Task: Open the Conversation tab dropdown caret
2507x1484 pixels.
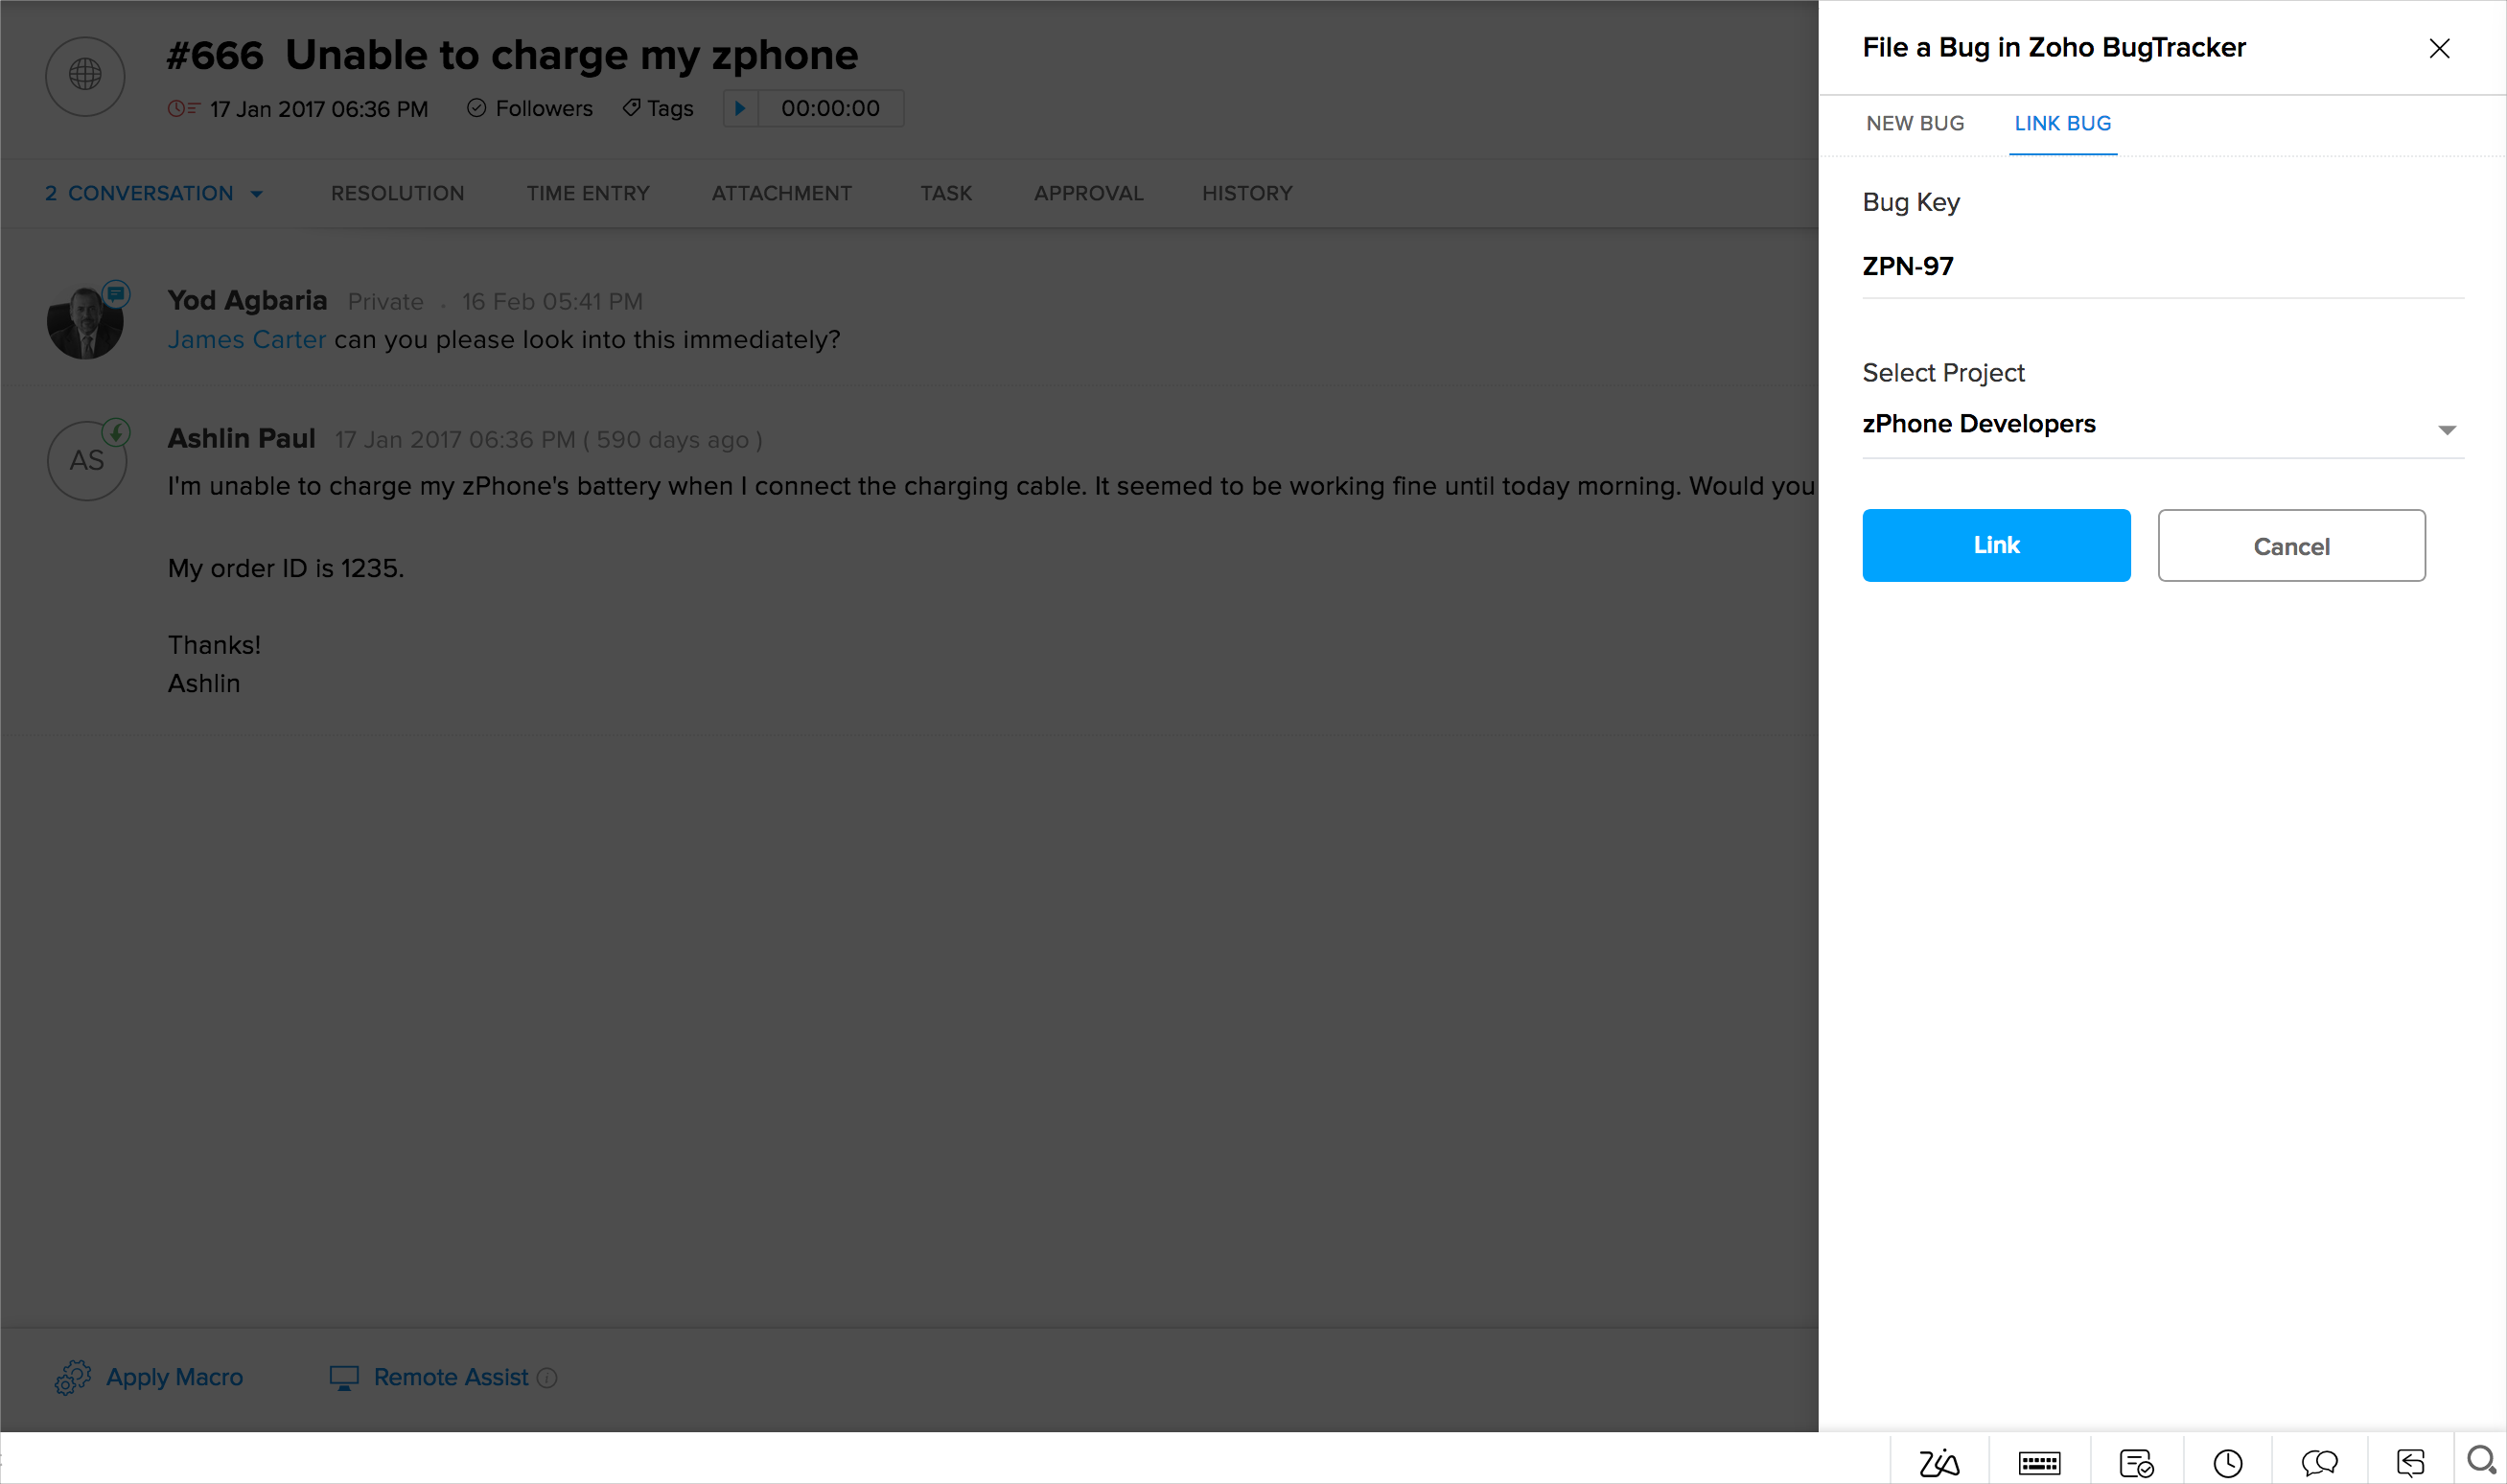Action: pyautogui.click(x=257, y=194)
